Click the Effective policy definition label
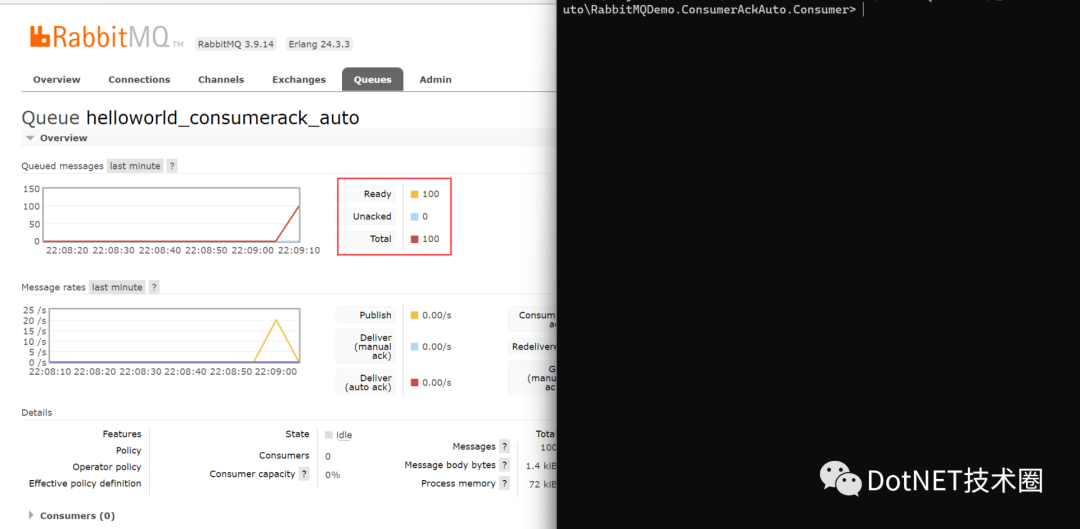1080x529 pixels. (x=85, y=484)
